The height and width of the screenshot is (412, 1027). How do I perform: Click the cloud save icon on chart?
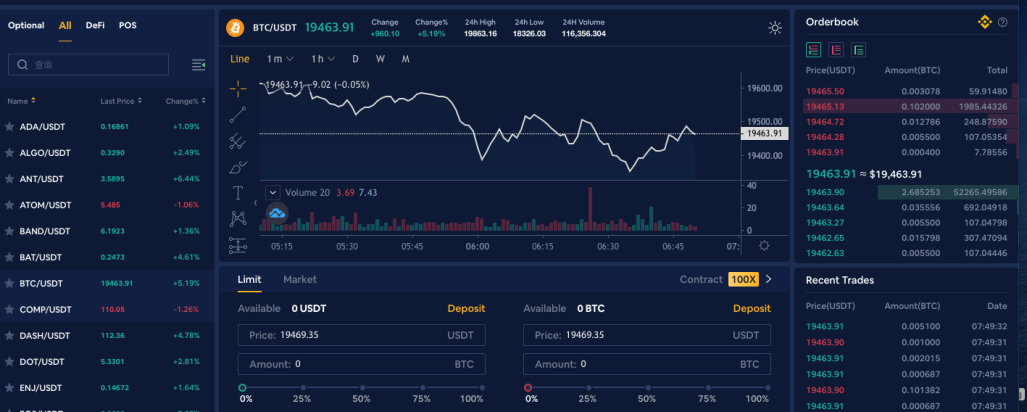[x=278, y=213]
